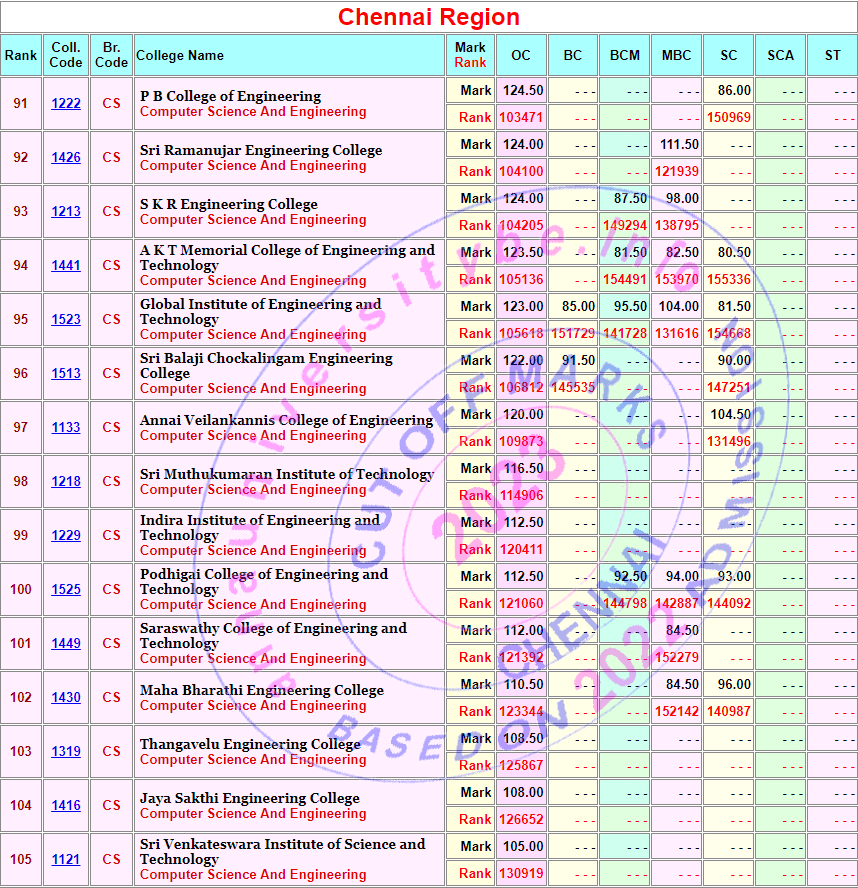The height and width of the screenshot is (888, 858).
Task: Open college code 1319 link
Action: [66, 752]
